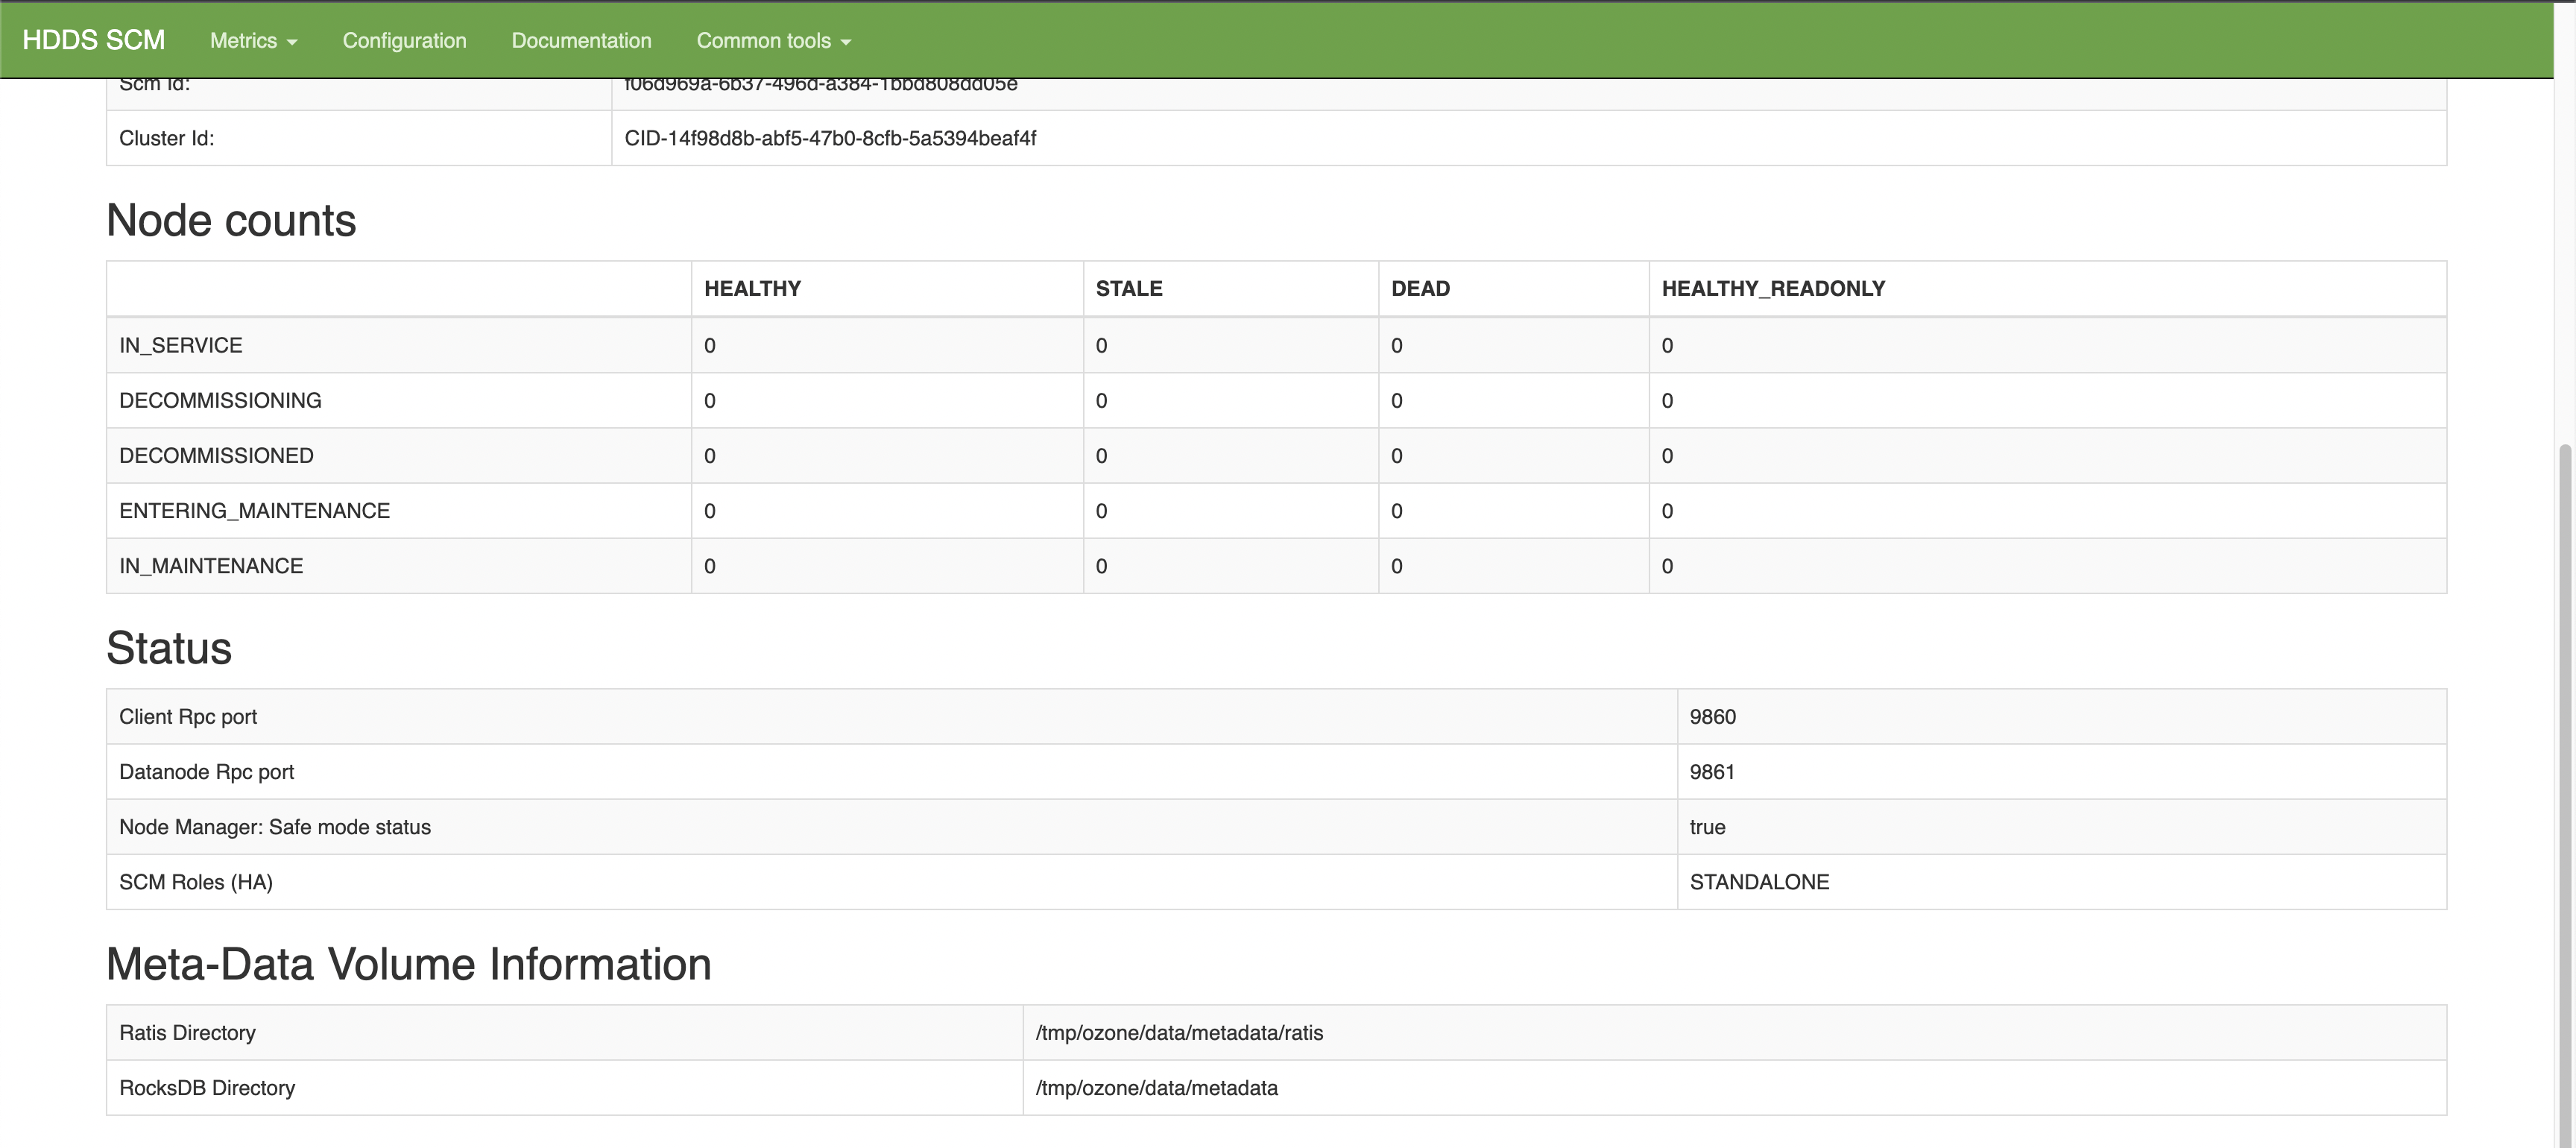Click the Metrics dropdown caret arrow
This screenshot has width=2576, height=1148.
click(x=292, y=42)
